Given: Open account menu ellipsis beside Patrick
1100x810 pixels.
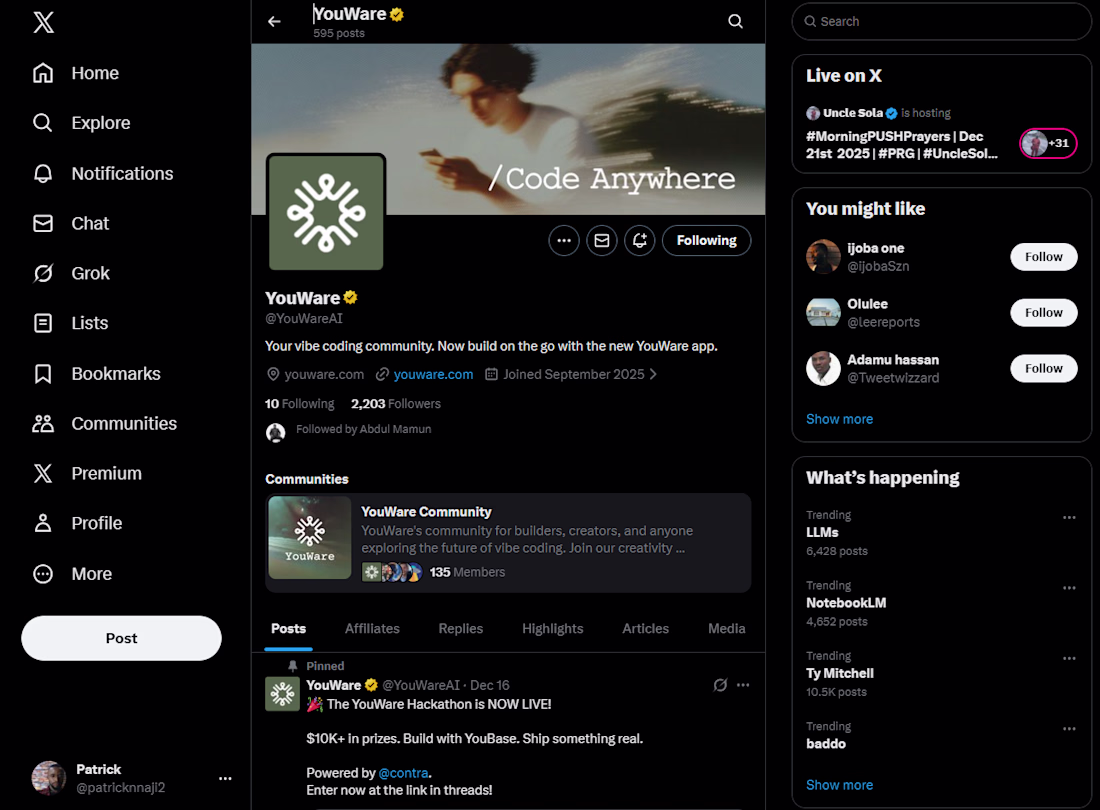Looking at the screenshot, I should point(225,778).
